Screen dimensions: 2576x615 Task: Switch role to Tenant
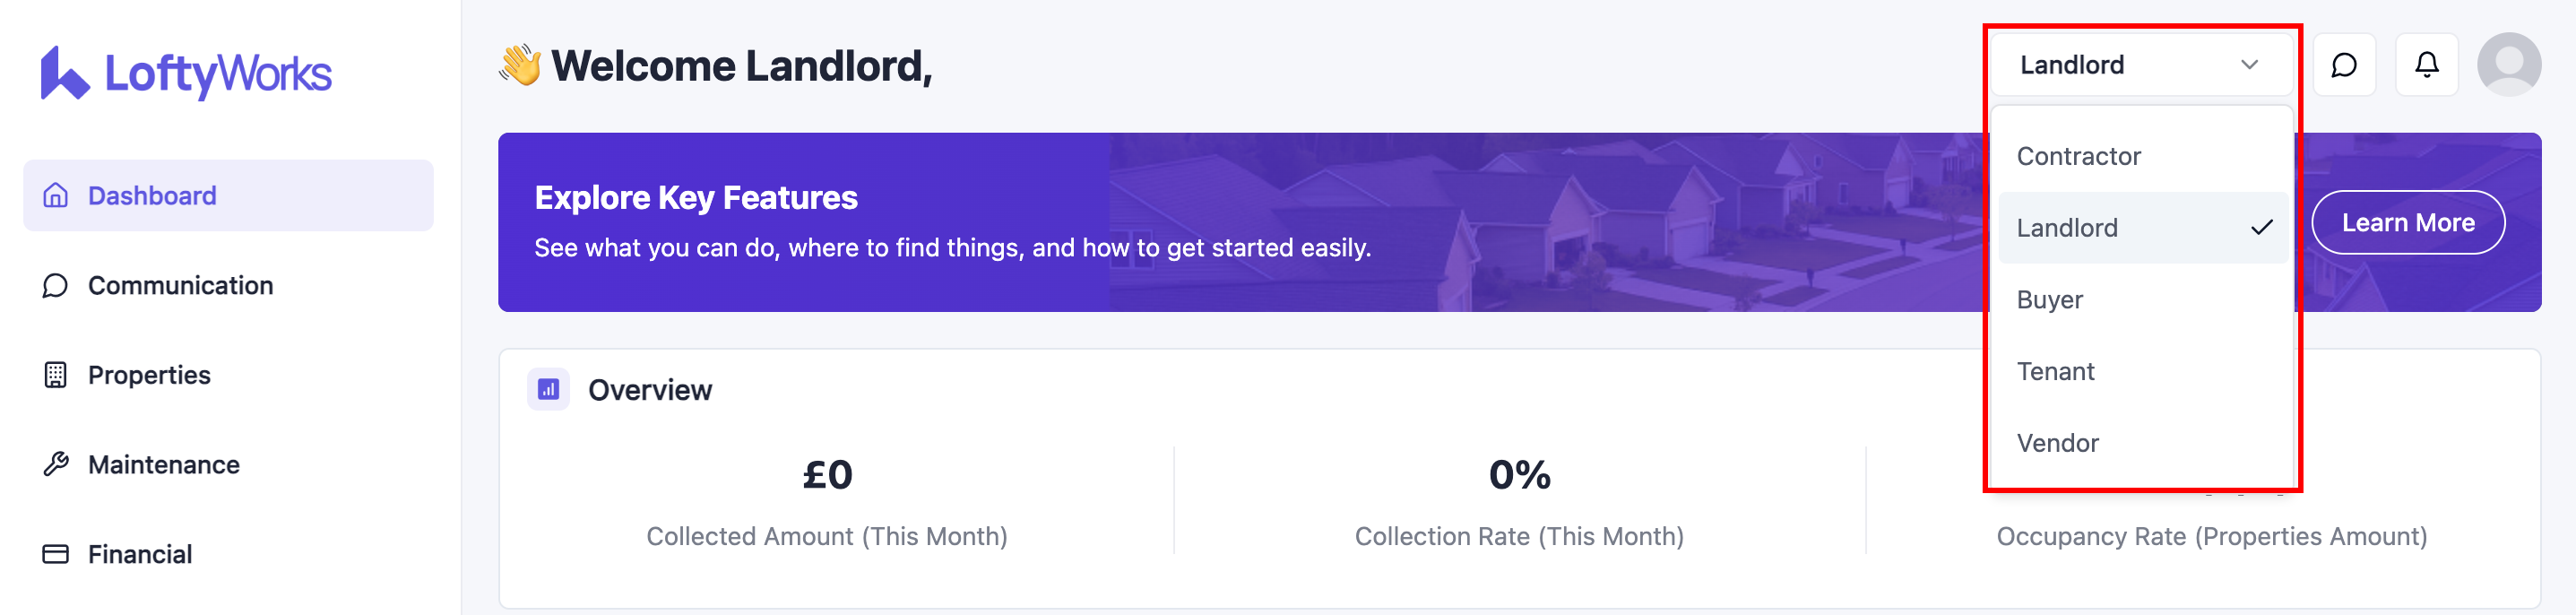tap(2055, 372)
